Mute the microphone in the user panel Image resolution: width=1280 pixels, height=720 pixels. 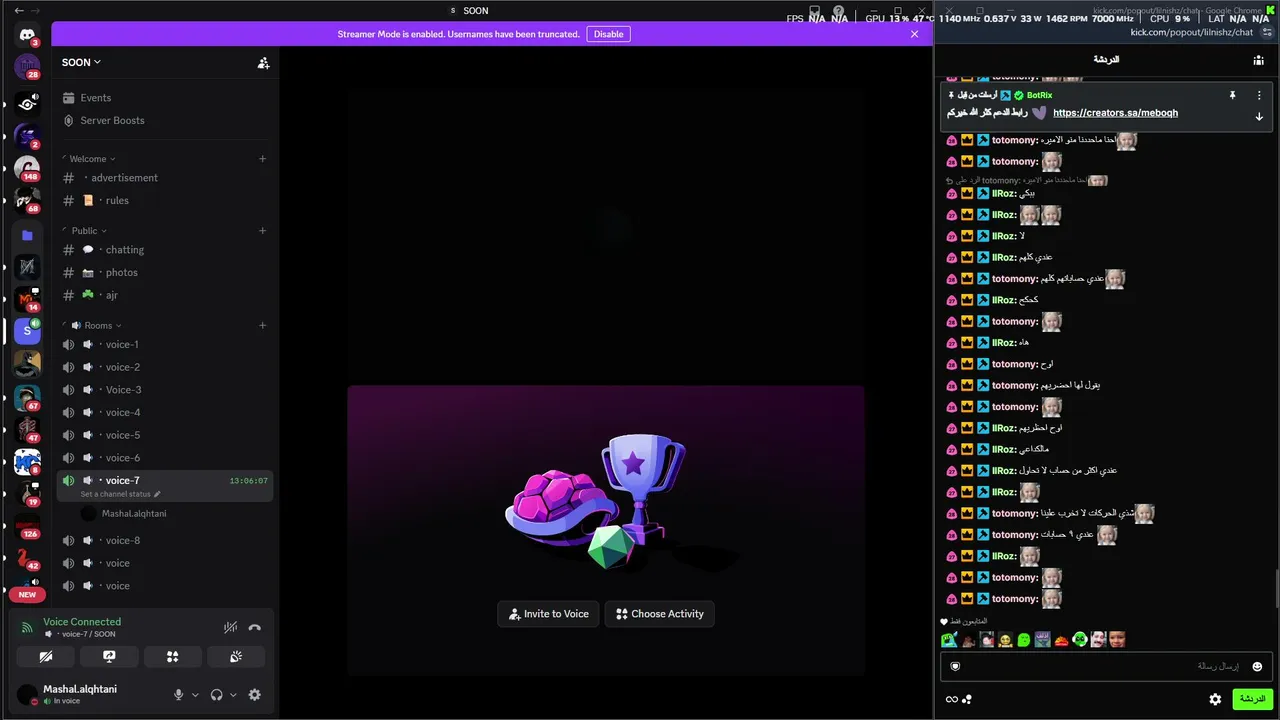point(179,695)
